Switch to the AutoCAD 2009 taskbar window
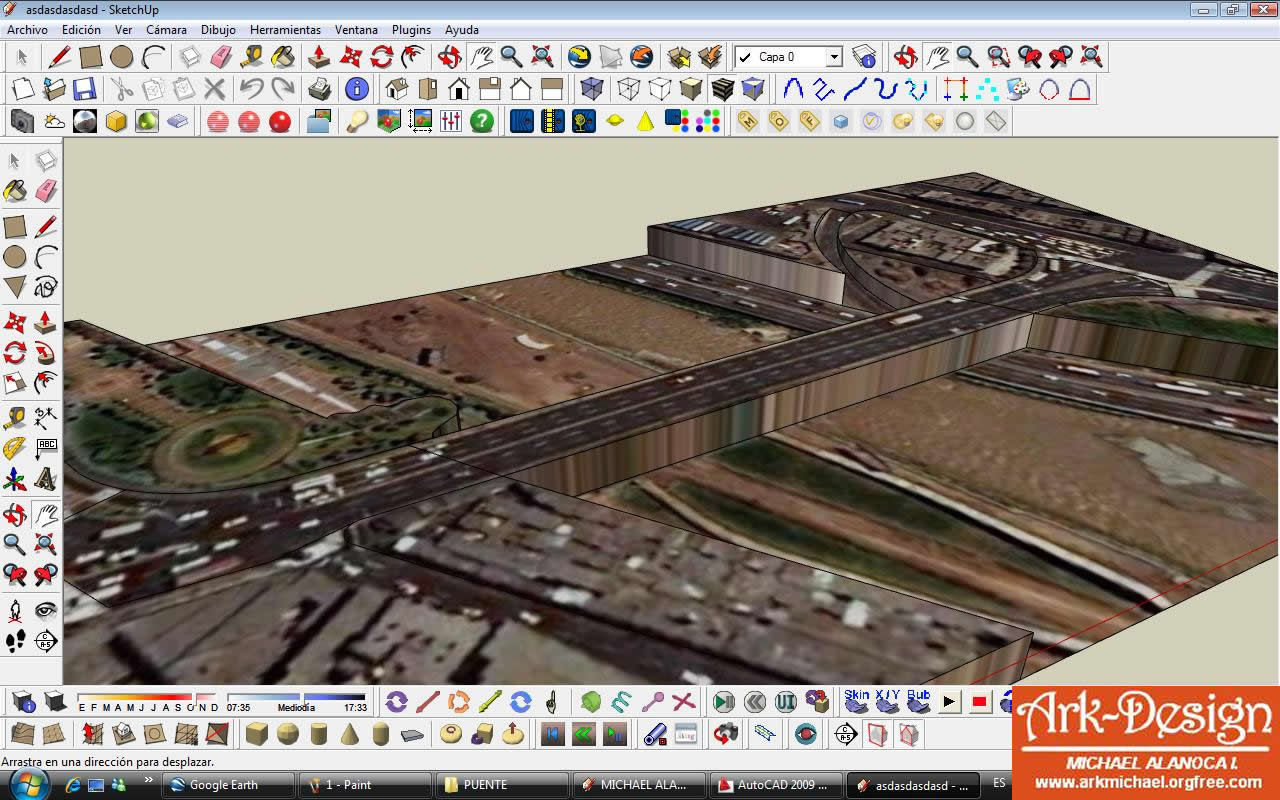Image resolution: width=1280 pixels, height=800 pixels. point(774,785)
